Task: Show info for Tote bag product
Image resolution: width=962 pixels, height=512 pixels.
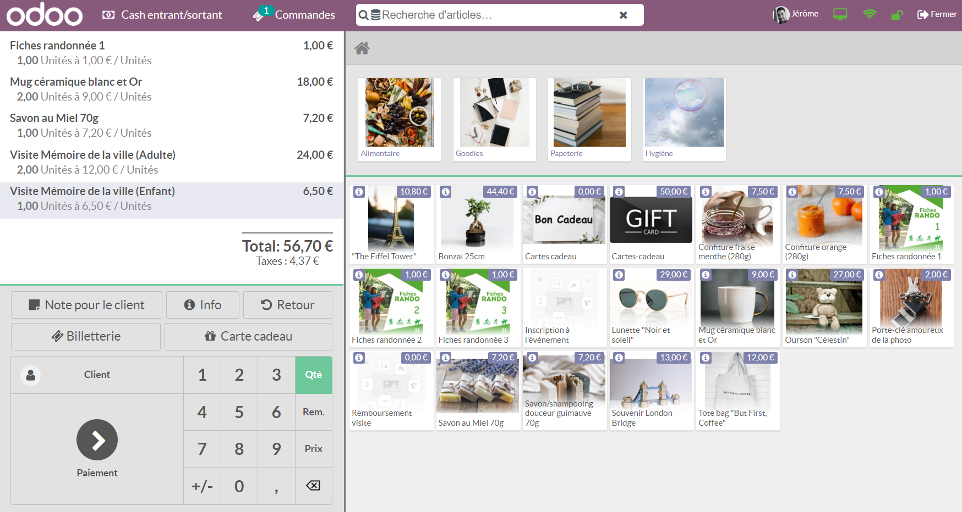Action: click(x=706, y=357)
